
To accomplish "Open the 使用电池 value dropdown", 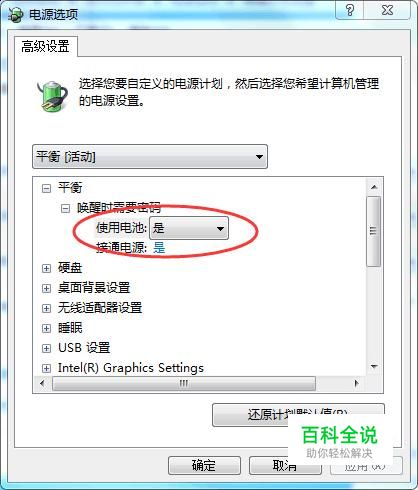I will [x=189, y=228].
